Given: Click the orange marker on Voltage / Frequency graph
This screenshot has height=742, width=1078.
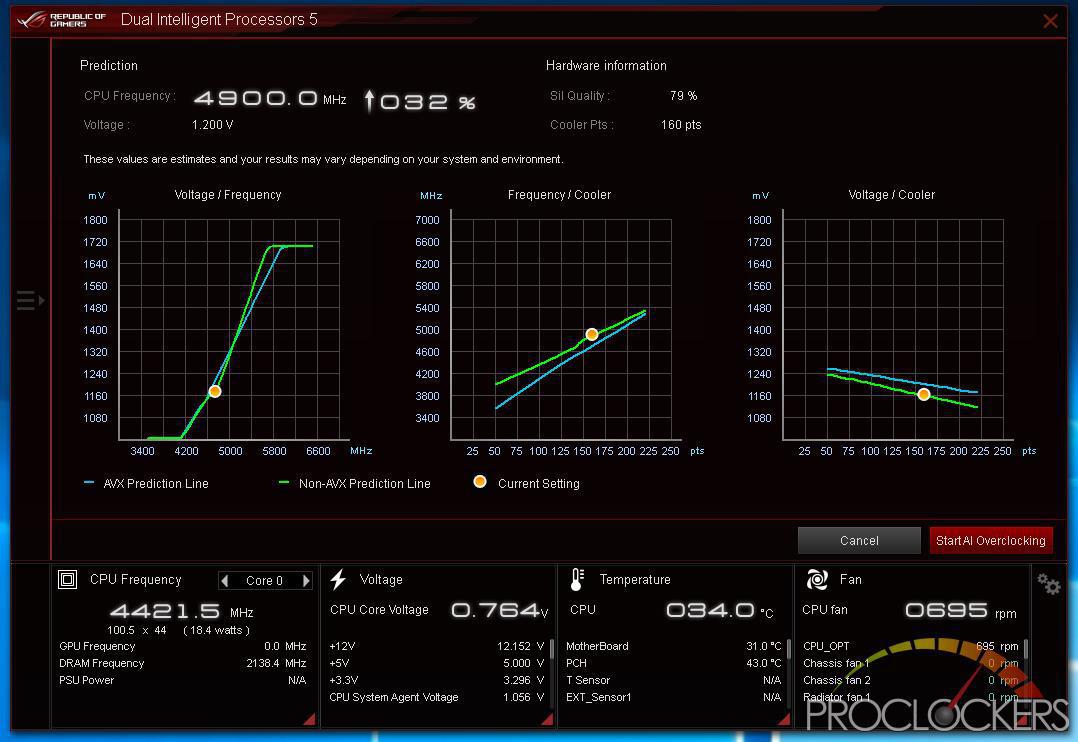Looking at the screenshot, I should 214,391.
